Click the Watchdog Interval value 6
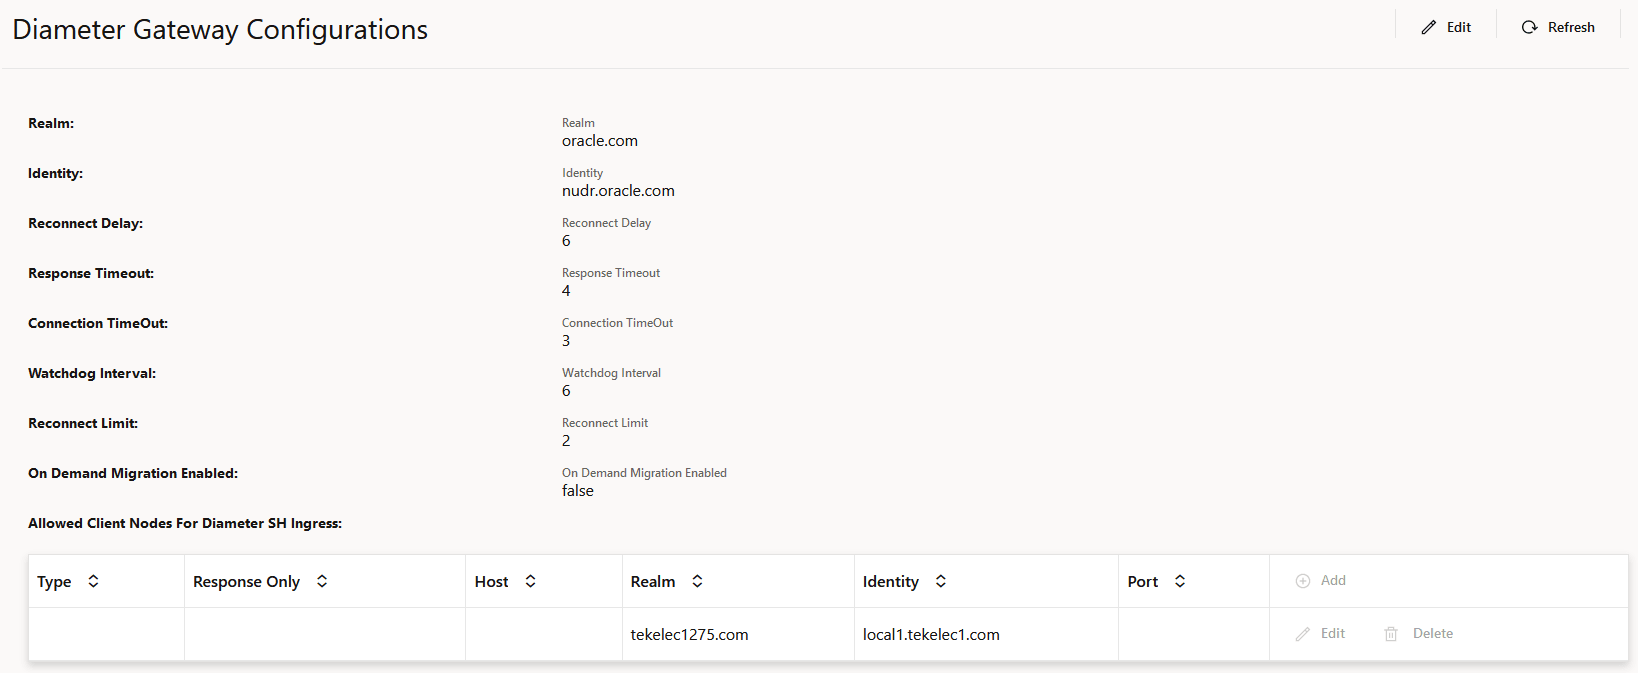Screen dimensions: 1638x673 (x=566, y=391)
